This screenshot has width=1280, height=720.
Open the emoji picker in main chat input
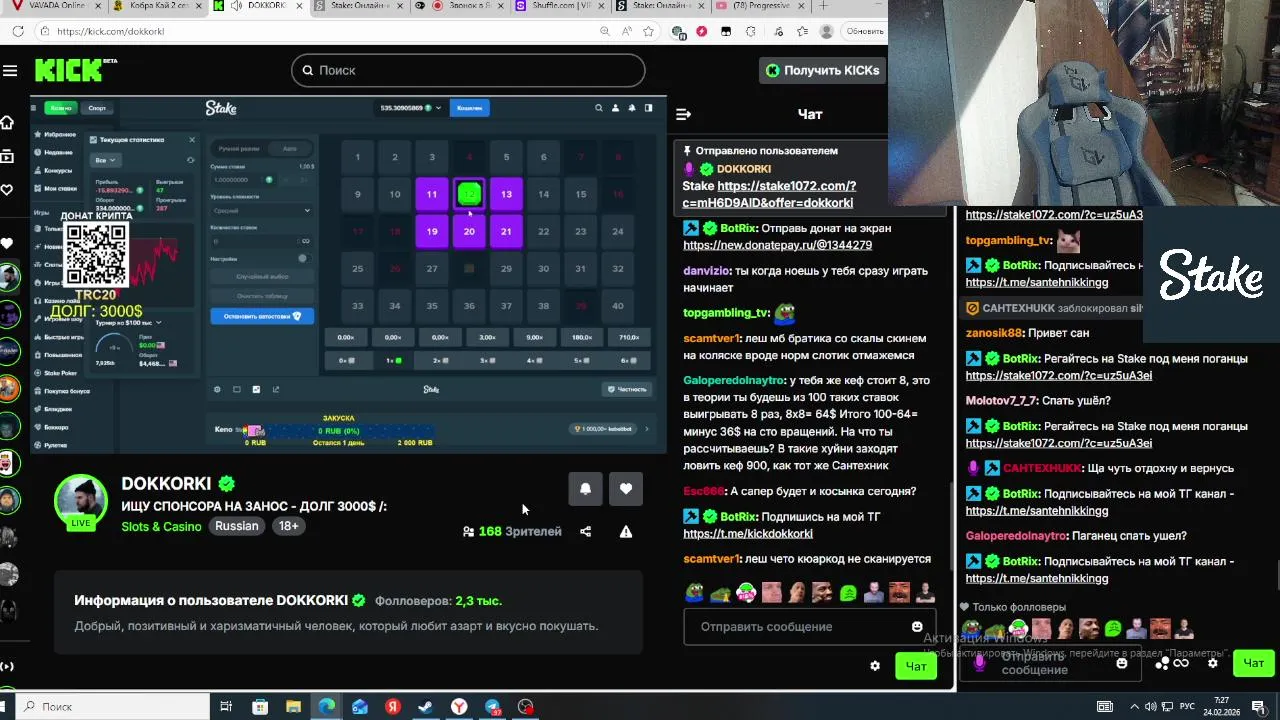(917, 626)
